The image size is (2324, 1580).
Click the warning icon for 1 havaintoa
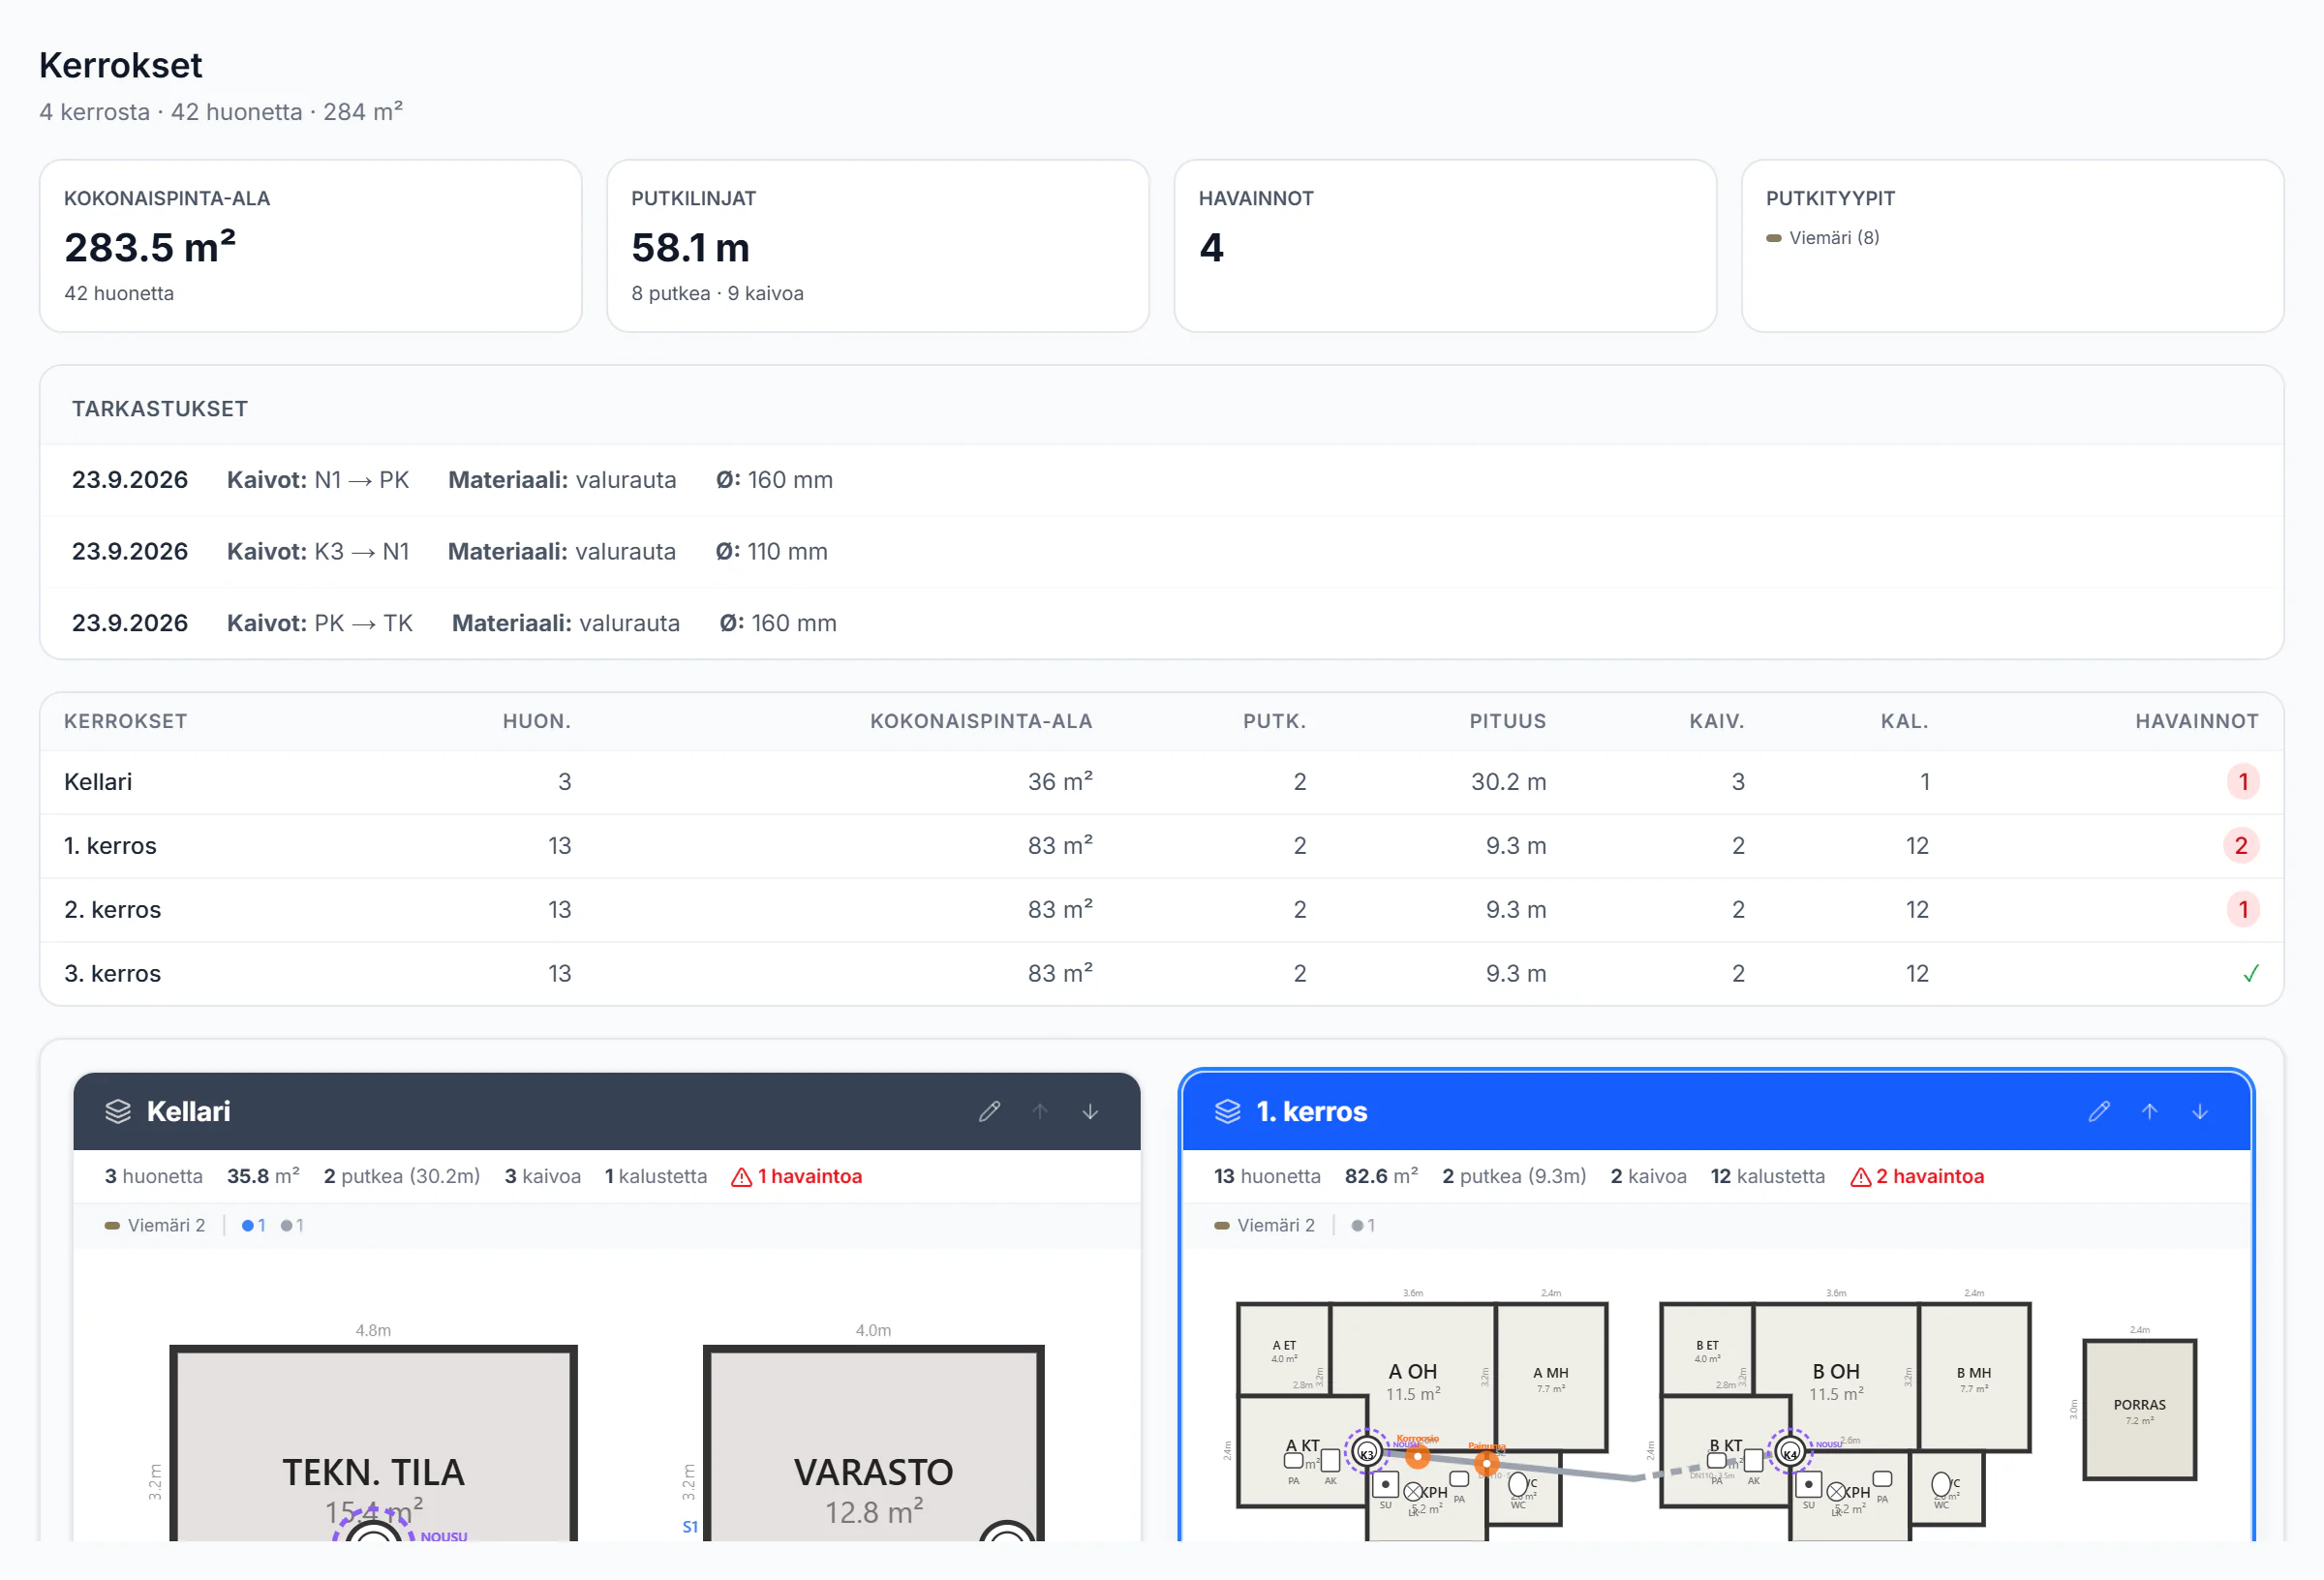pos(741,1177)
